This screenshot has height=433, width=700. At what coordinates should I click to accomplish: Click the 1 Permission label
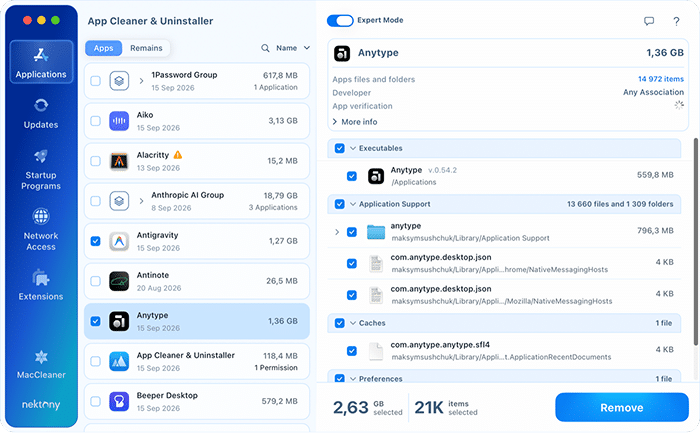point(276,368)
